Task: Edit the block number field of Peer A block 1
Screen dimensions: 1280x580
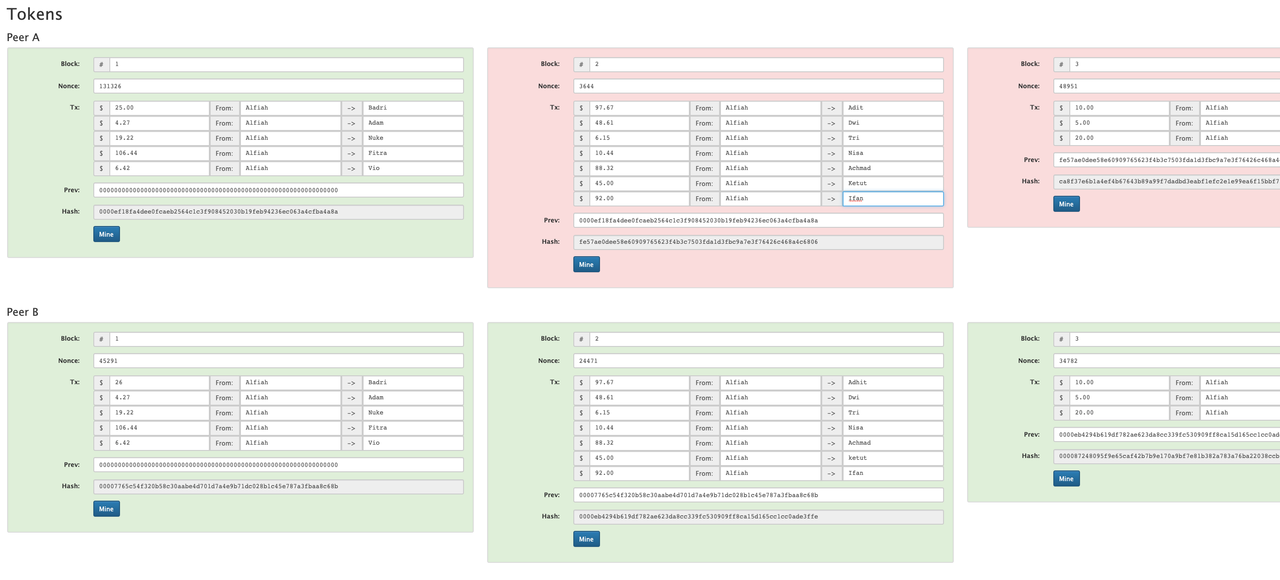Action: tap(286, 64)
